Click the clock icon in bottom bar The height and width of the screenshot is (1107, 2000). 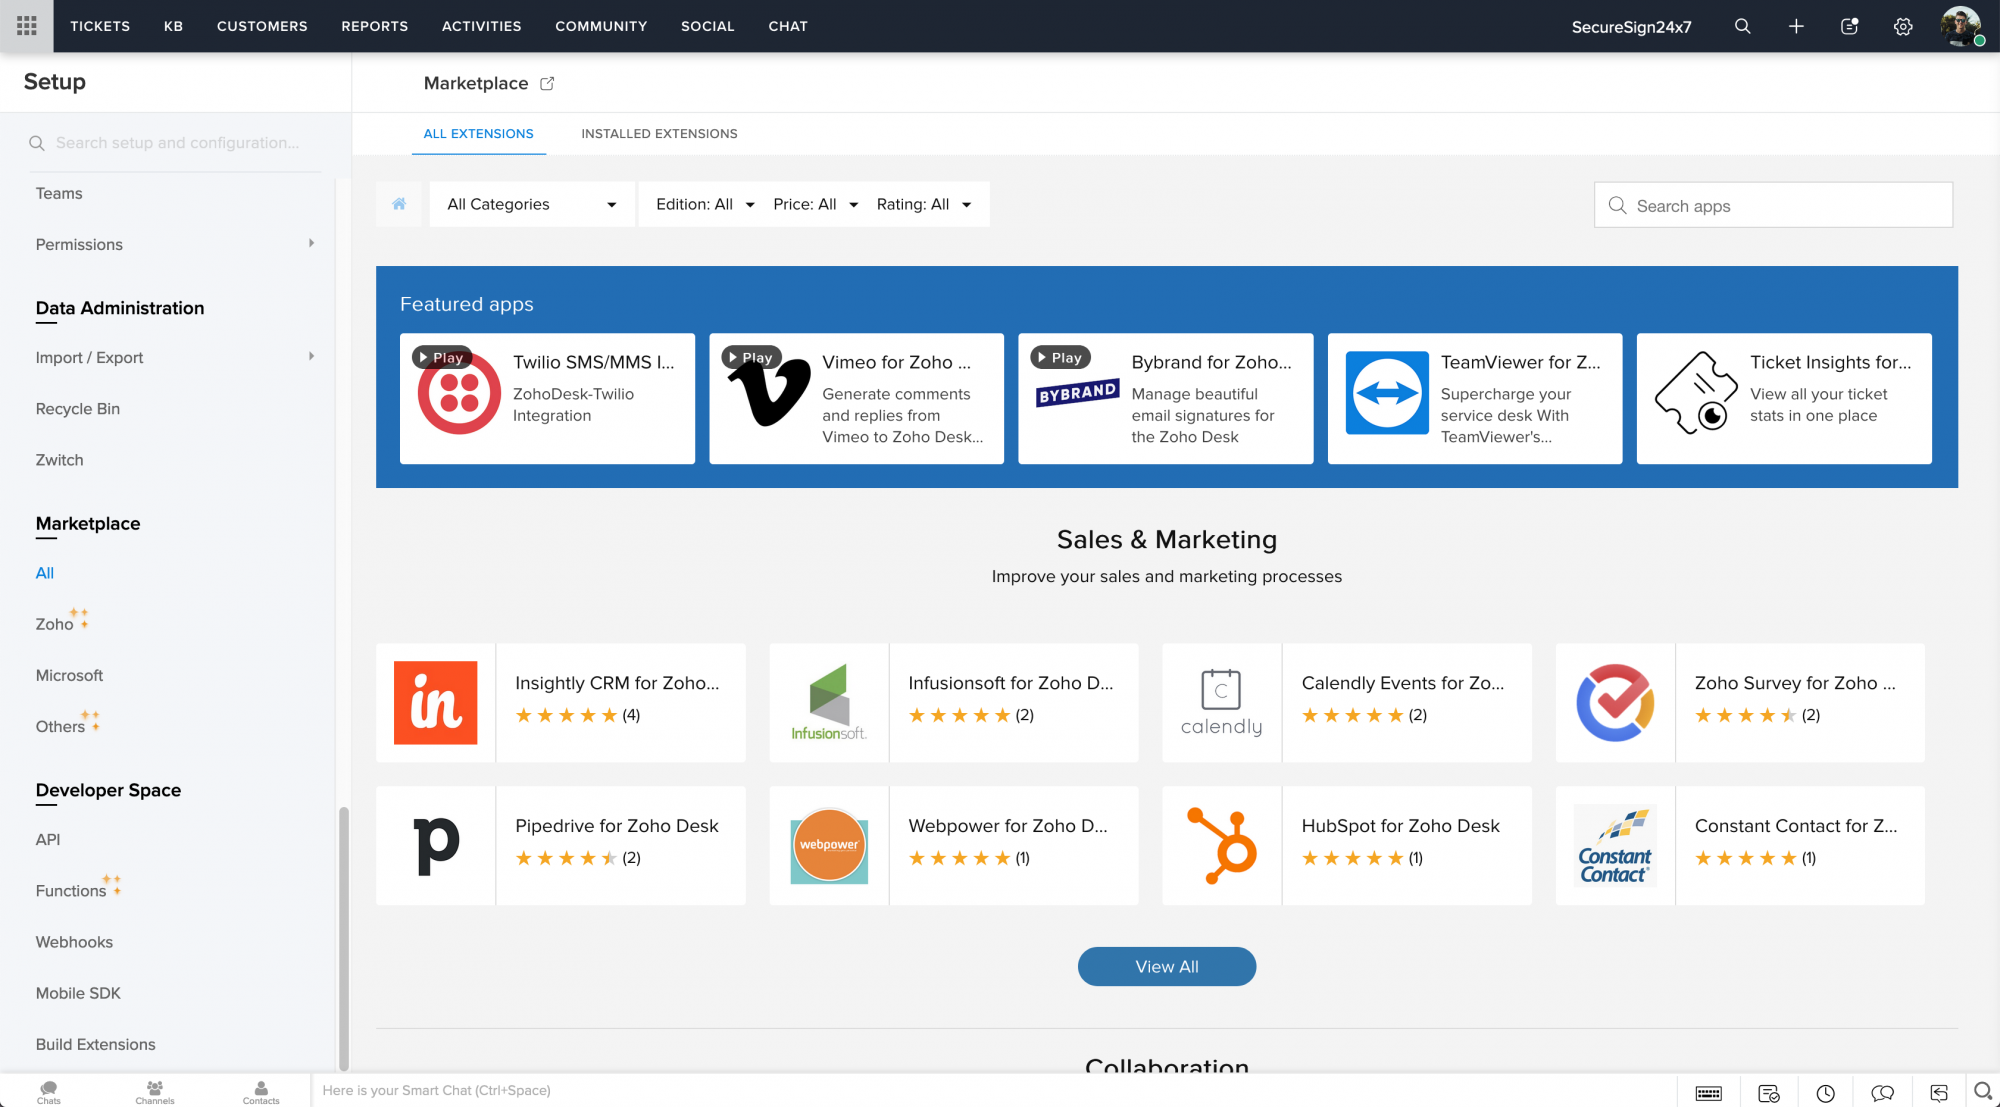tap(1825, 1092)
